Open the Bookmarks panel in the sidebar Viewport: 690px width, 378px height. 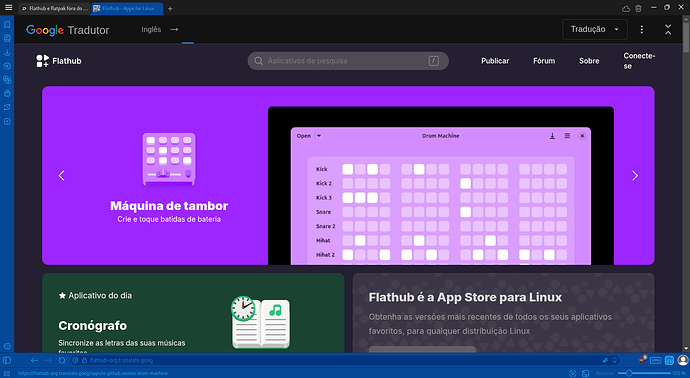(7, 25)
